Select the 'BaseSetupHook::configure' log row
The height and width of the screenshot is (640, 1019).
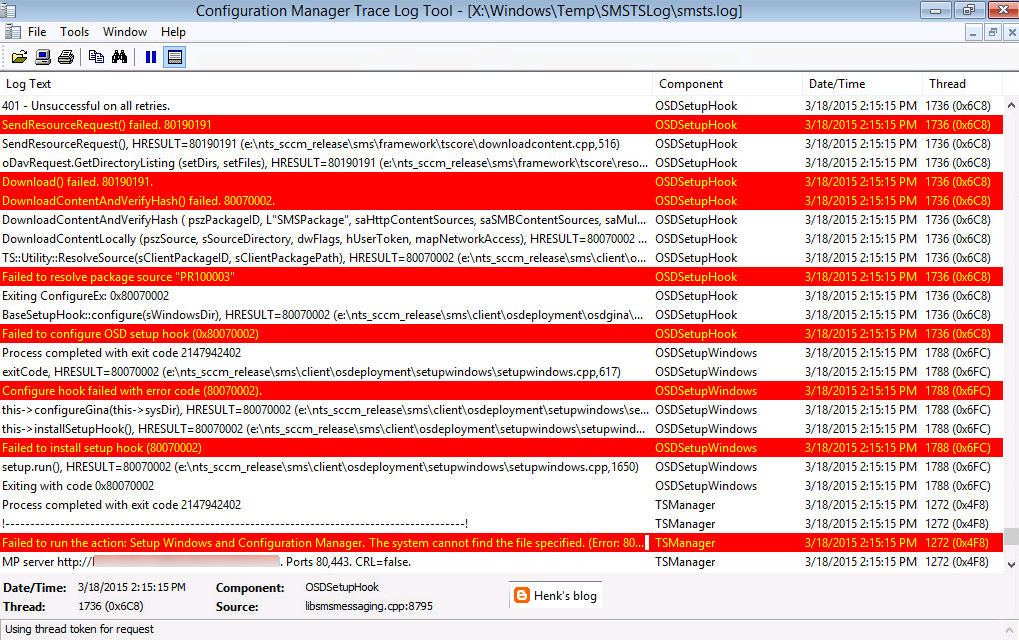click(501, 315)
